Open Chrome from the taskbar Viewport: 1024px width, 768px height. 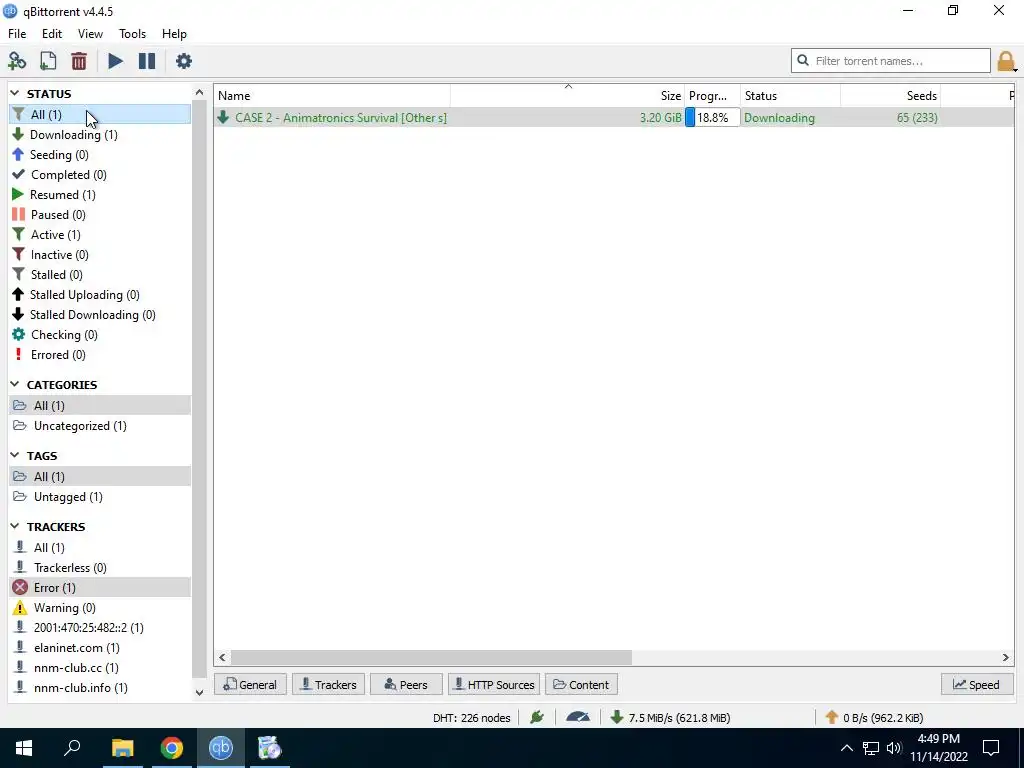(172, 748)
